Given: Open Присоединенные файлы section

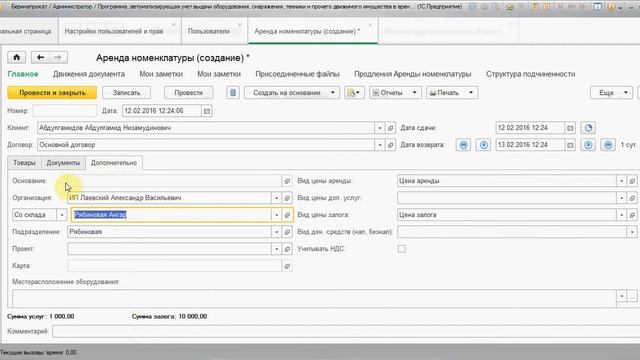Looking at the screenshot, I should click(298, 74).
